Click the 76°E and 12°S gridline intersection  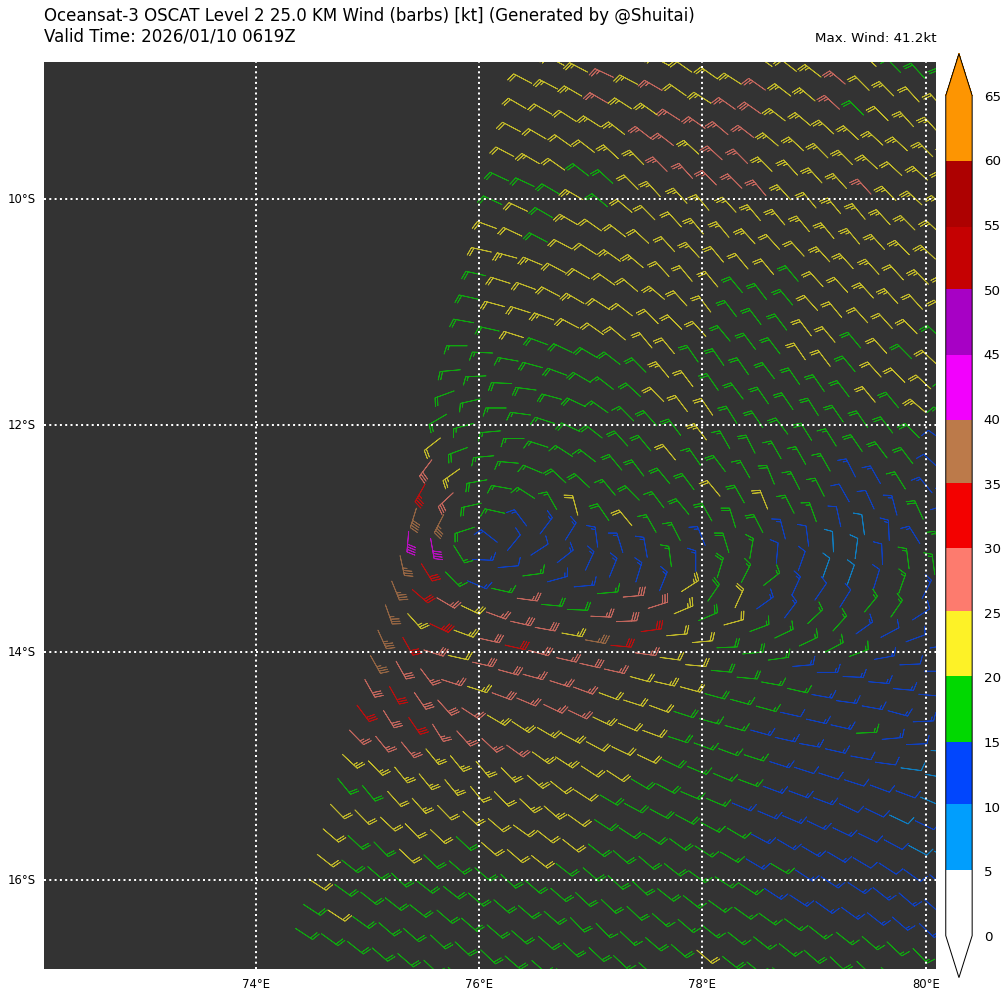(479, 425)
